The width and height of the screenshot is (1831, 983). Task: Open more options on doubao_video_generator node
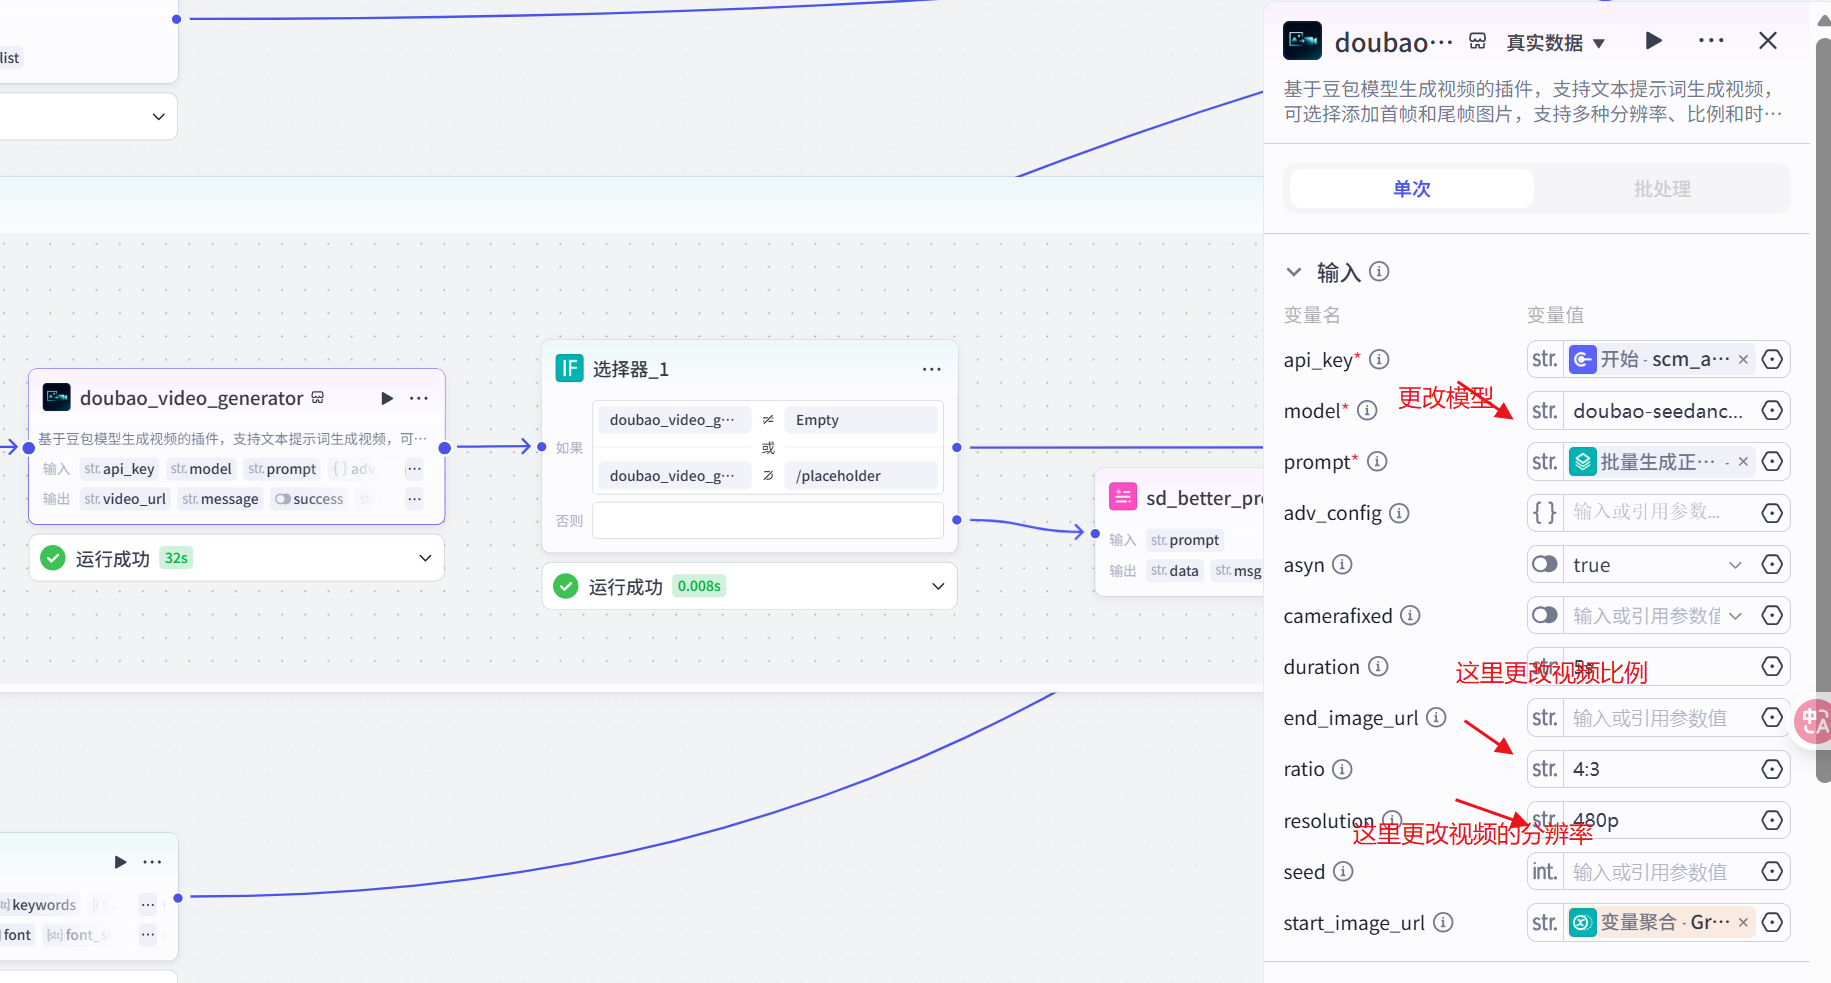tap(419, 398)
